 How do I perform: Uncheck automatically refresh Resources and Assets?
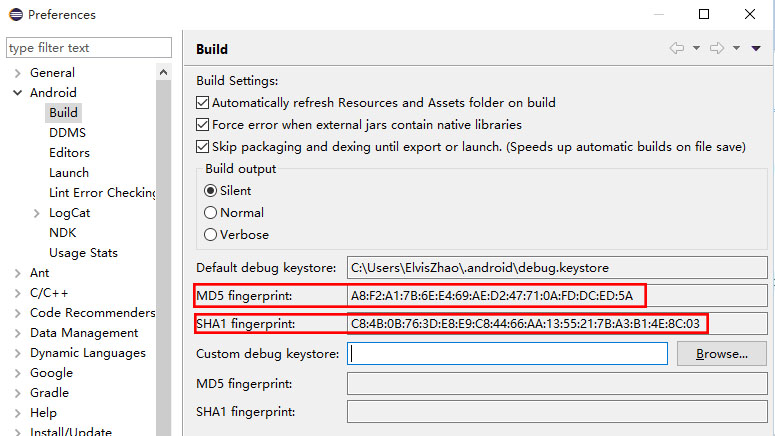(x=202, y=103)
